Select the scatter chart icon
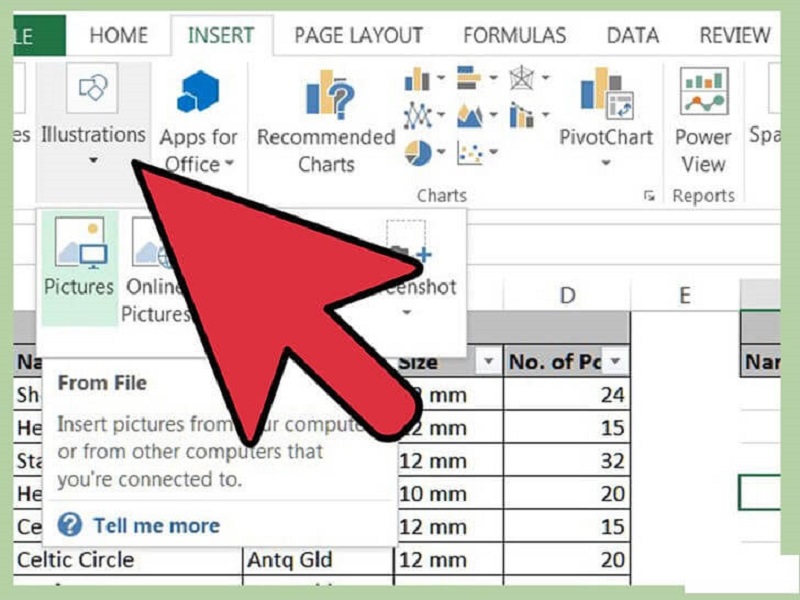 pos(470,153)
